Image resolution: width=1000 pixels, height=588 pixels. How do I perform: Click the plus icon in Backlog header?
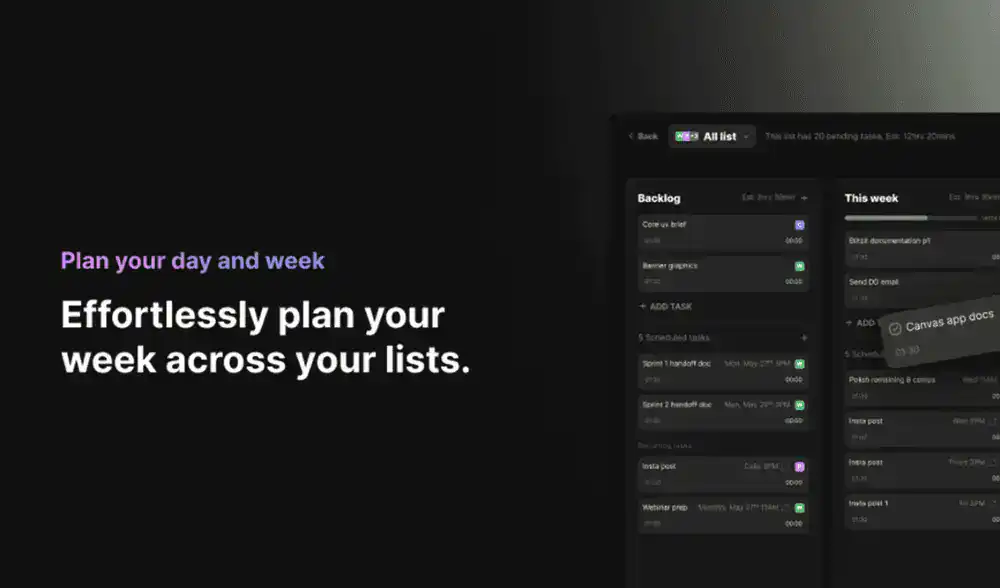[804, 198]
